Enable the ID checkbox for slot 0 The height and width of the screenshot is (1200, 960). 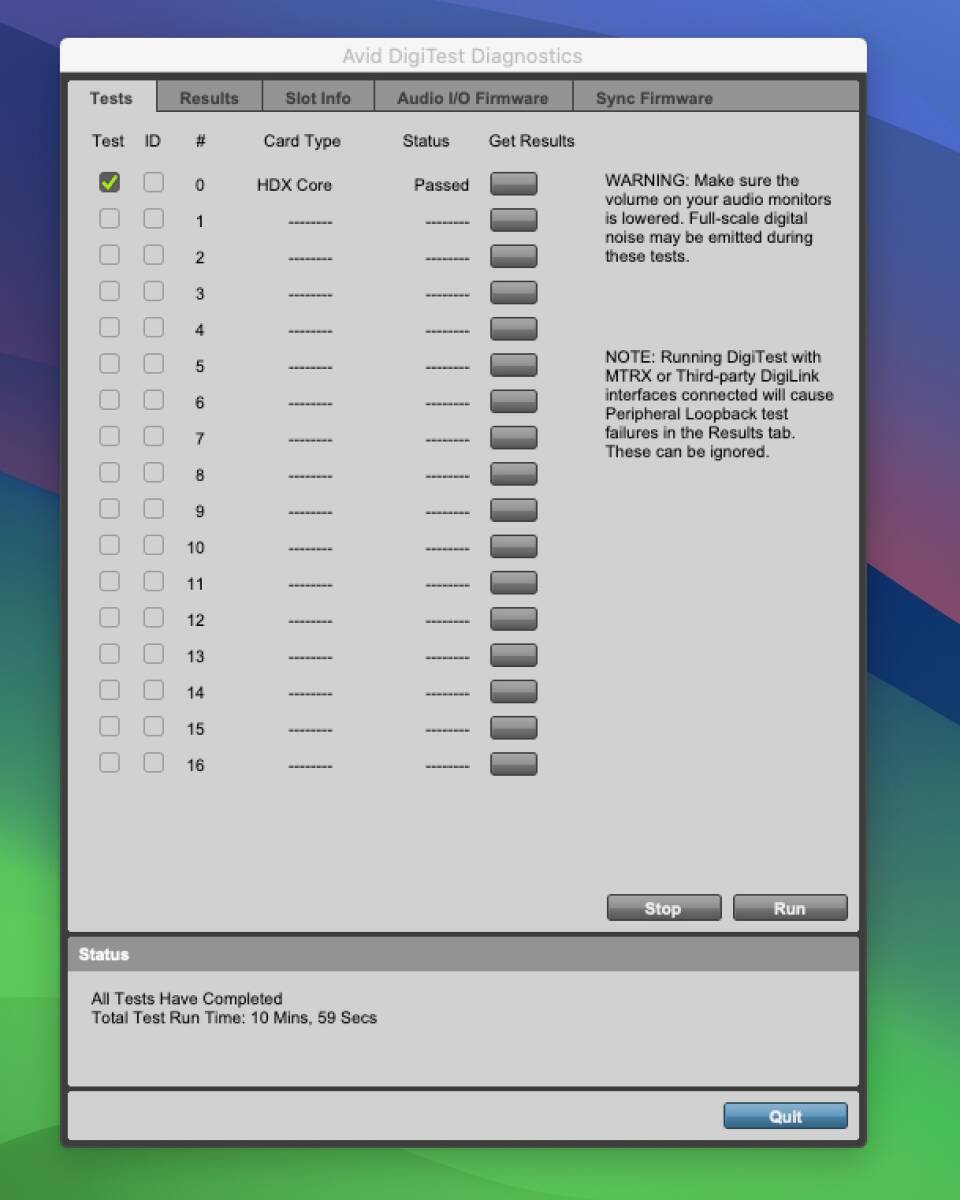click(153, 183)
